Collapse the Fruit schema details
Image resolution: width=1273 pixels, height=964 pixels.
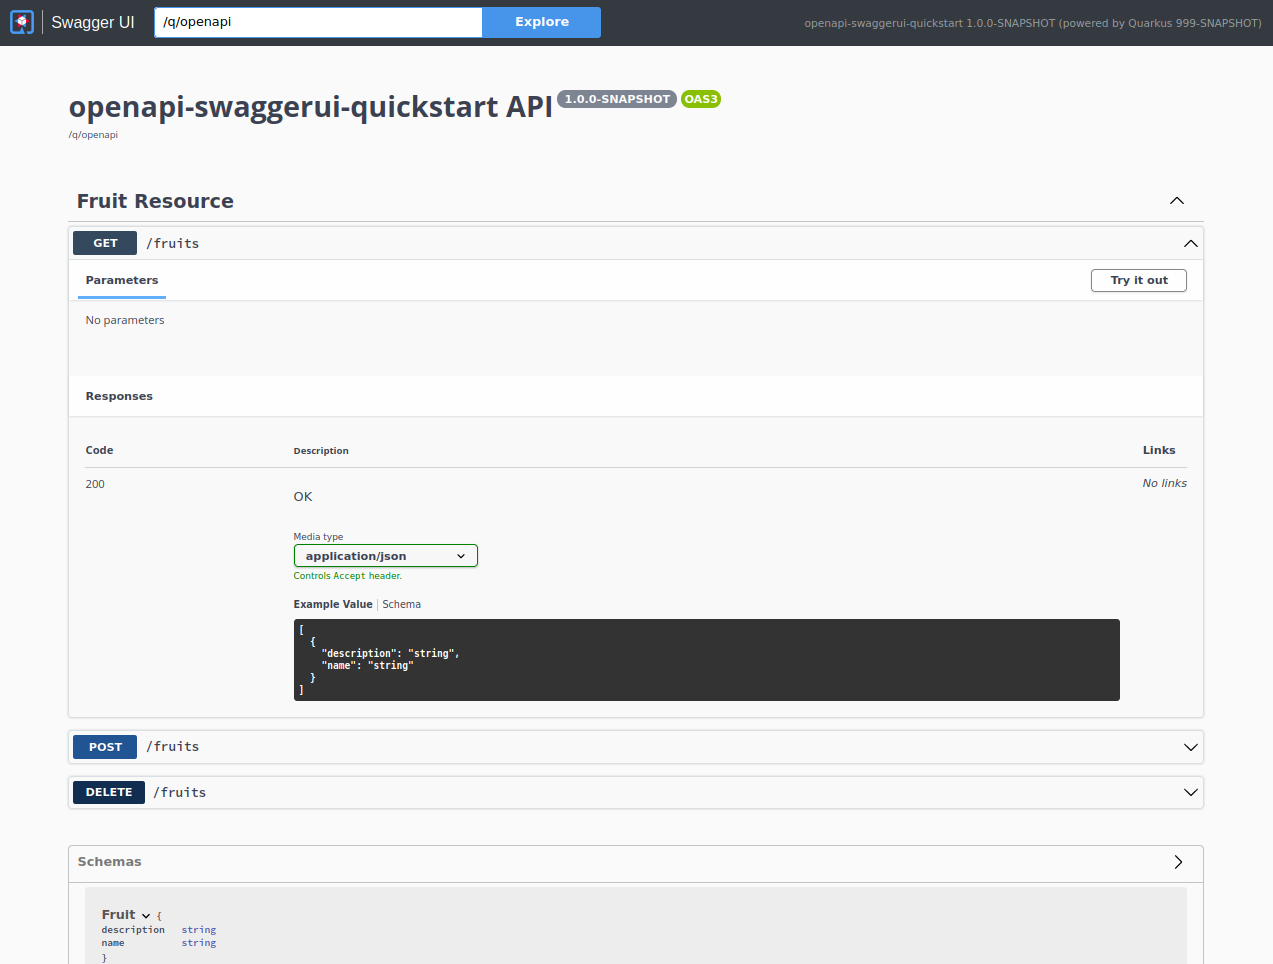[x=144, y=914]
